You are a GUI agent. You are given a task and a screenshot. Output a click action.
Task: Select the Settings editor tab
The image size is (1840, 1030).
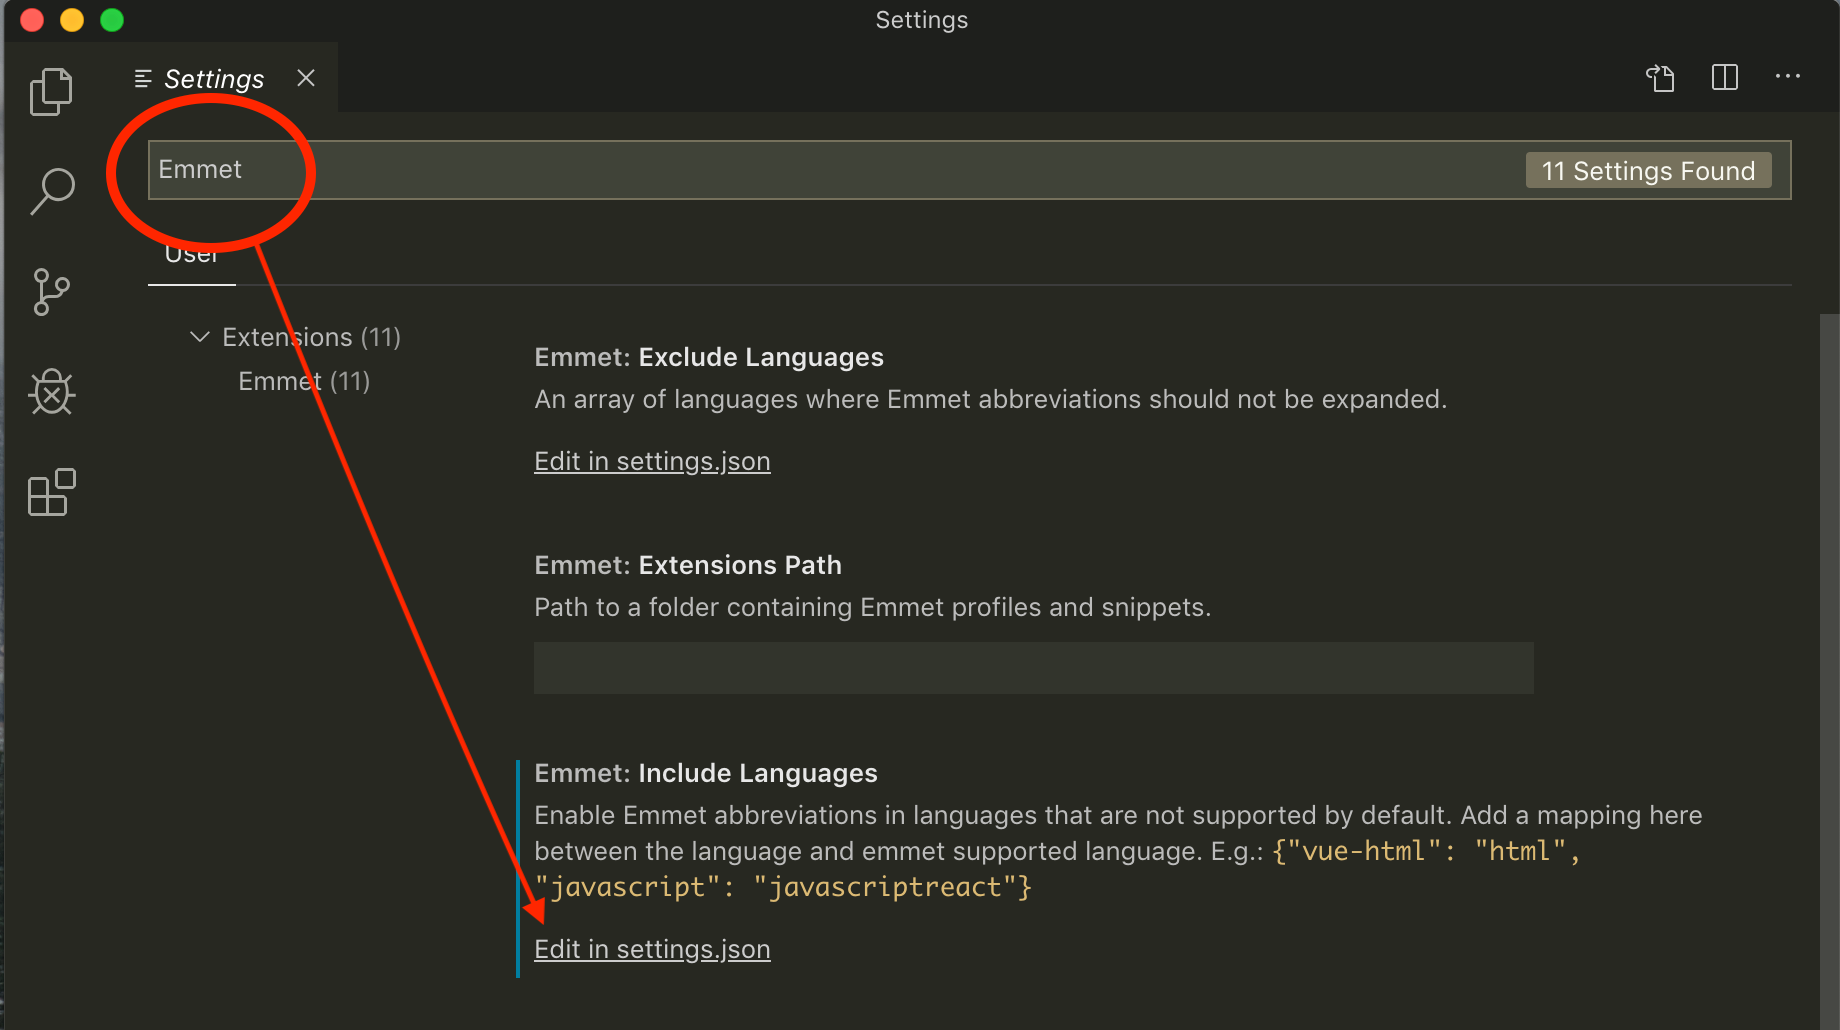213,78
